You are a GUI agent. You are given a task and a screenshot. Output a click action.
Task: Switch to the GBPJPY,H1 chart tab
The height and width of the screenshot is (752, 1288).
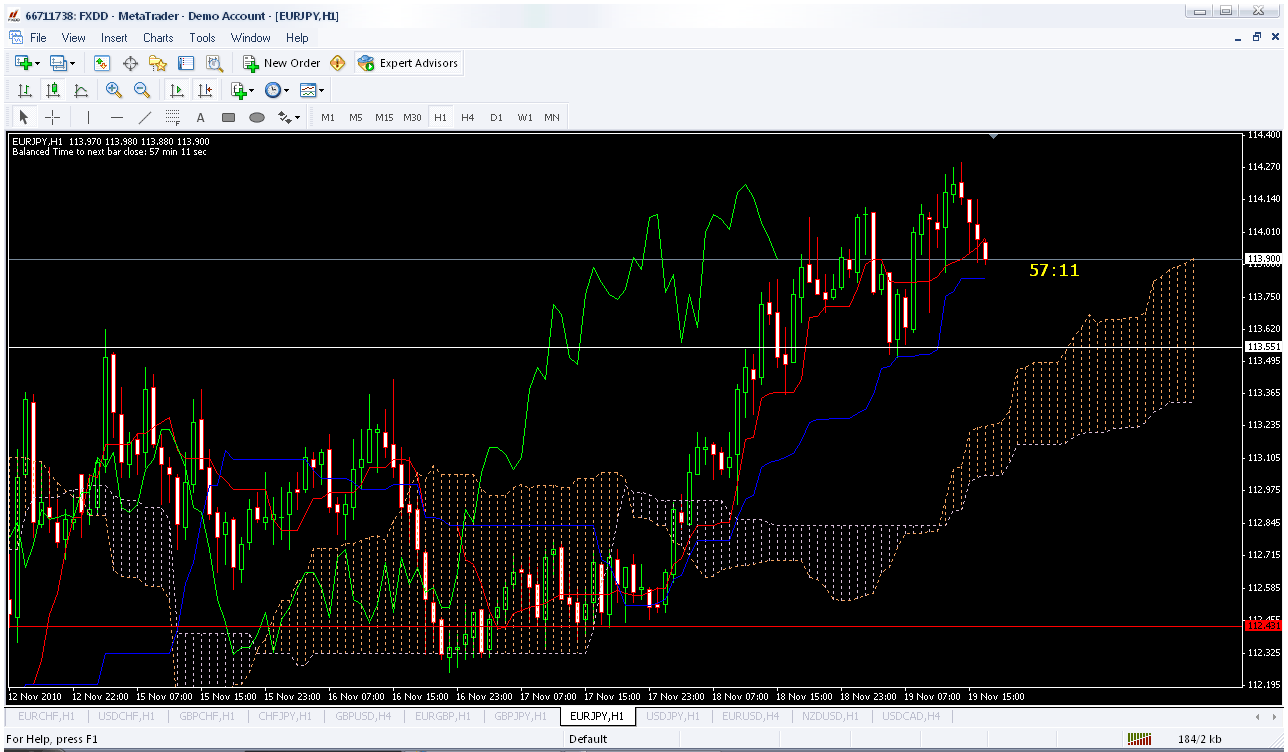[x=520, y=716]
